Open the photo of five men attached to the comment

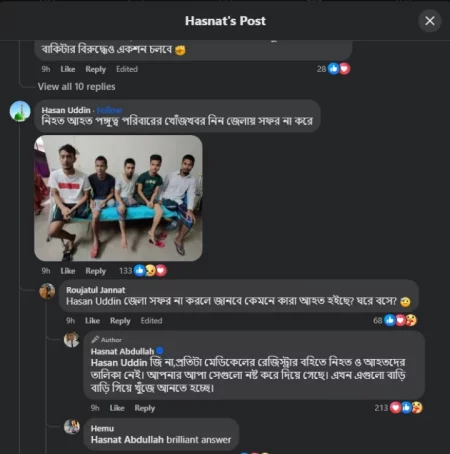[118, 198]
